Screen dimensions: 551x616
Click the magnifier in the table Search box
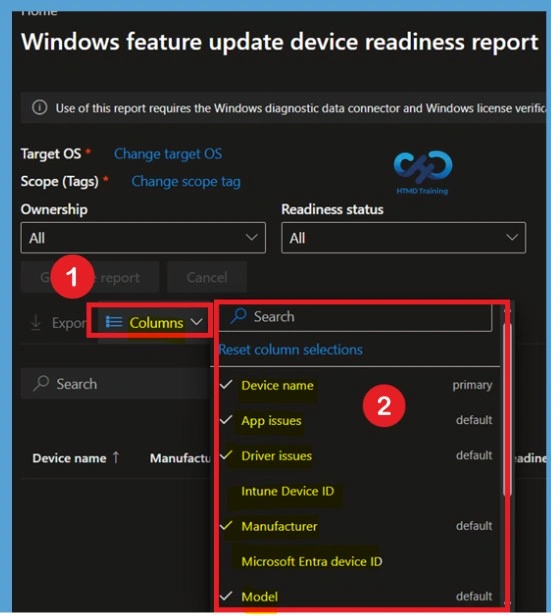tap(41, 383)
